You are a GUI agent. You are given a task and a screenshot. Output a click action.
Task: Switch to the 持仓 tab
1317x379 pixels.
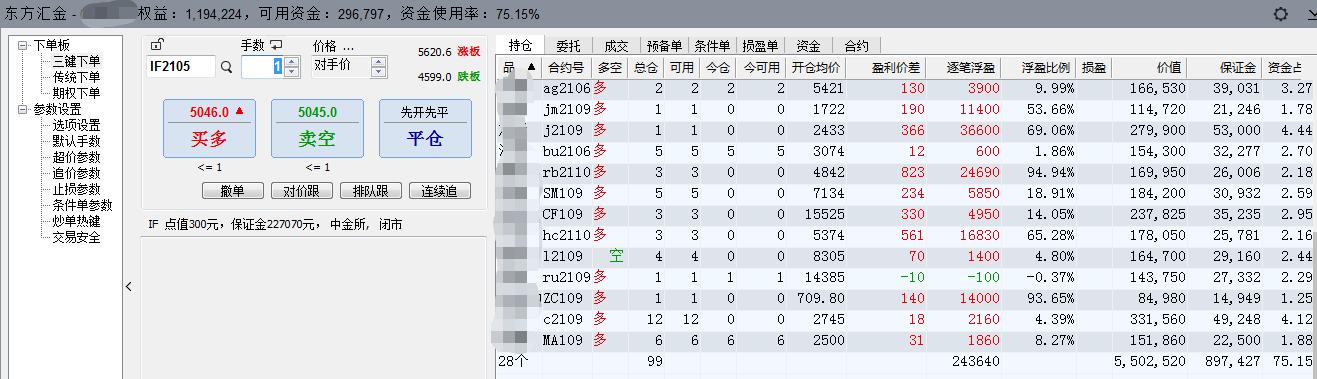coord(520,45)
